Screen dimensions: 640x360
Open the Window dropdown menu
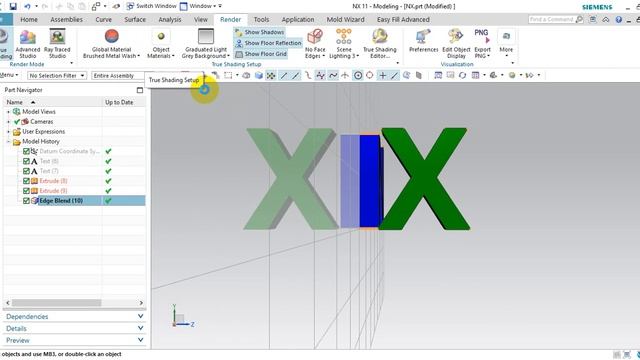[201, 6]
